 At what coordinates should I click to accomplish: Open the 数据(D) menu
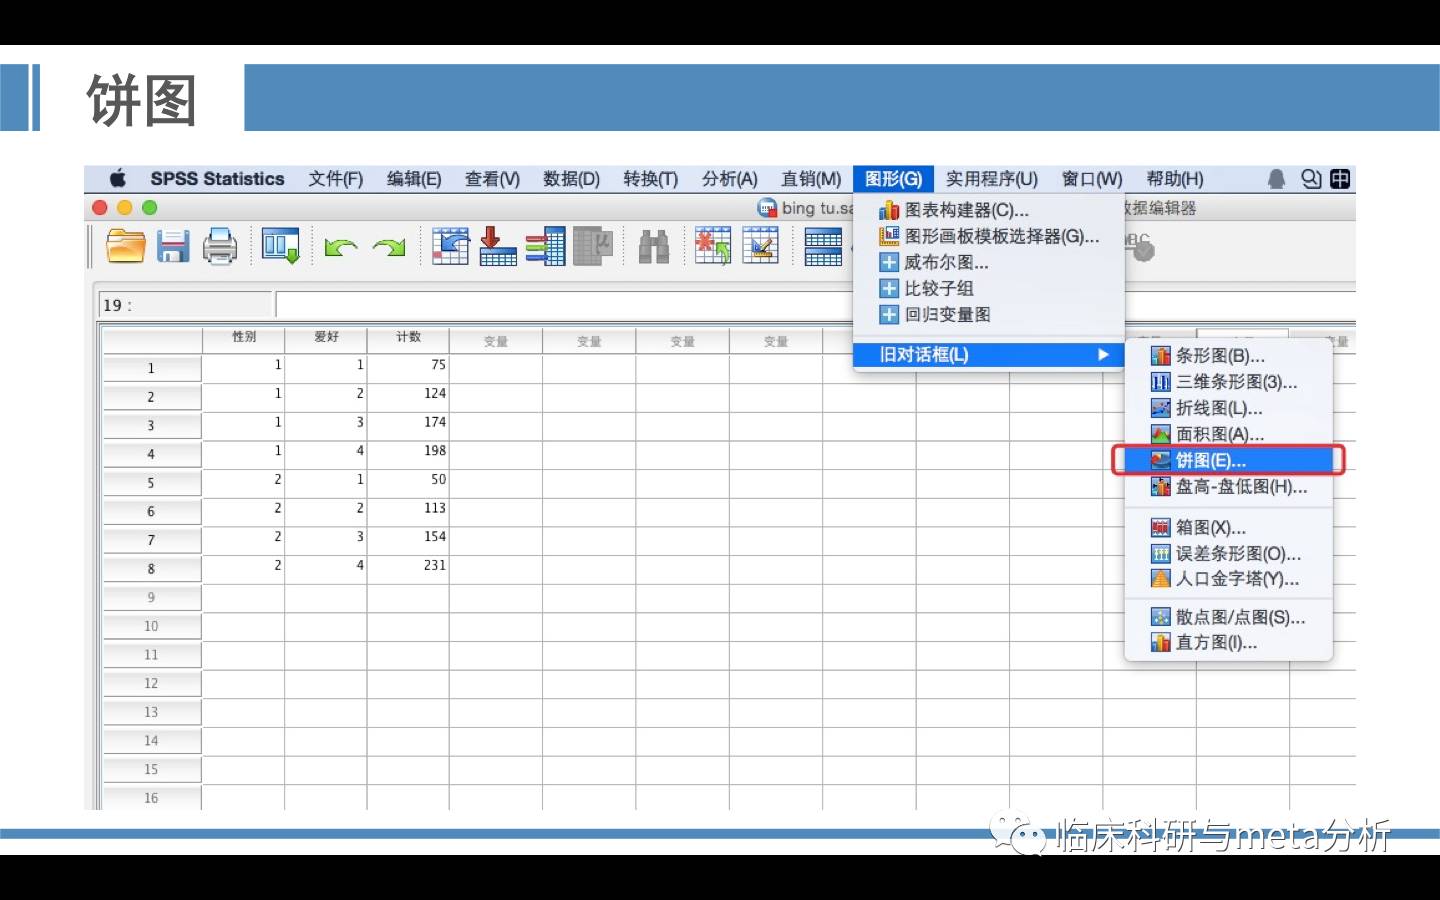[571, 179]
